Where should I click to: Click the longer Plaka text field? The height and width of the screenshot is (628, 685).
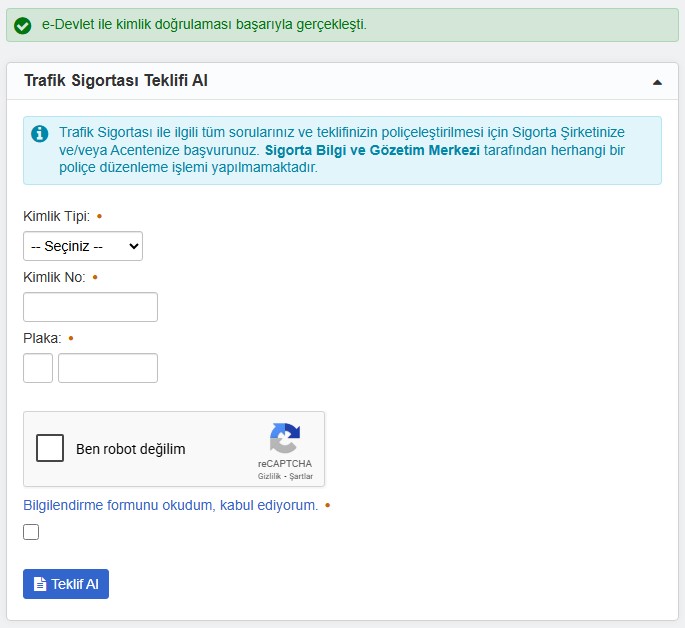click(108, 368)
